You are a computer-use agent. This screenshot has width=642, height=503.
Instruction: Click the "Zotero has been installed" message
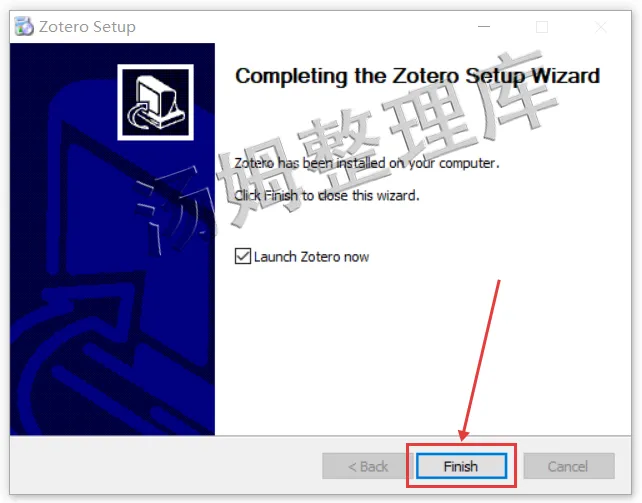click(x=366, y=163)
